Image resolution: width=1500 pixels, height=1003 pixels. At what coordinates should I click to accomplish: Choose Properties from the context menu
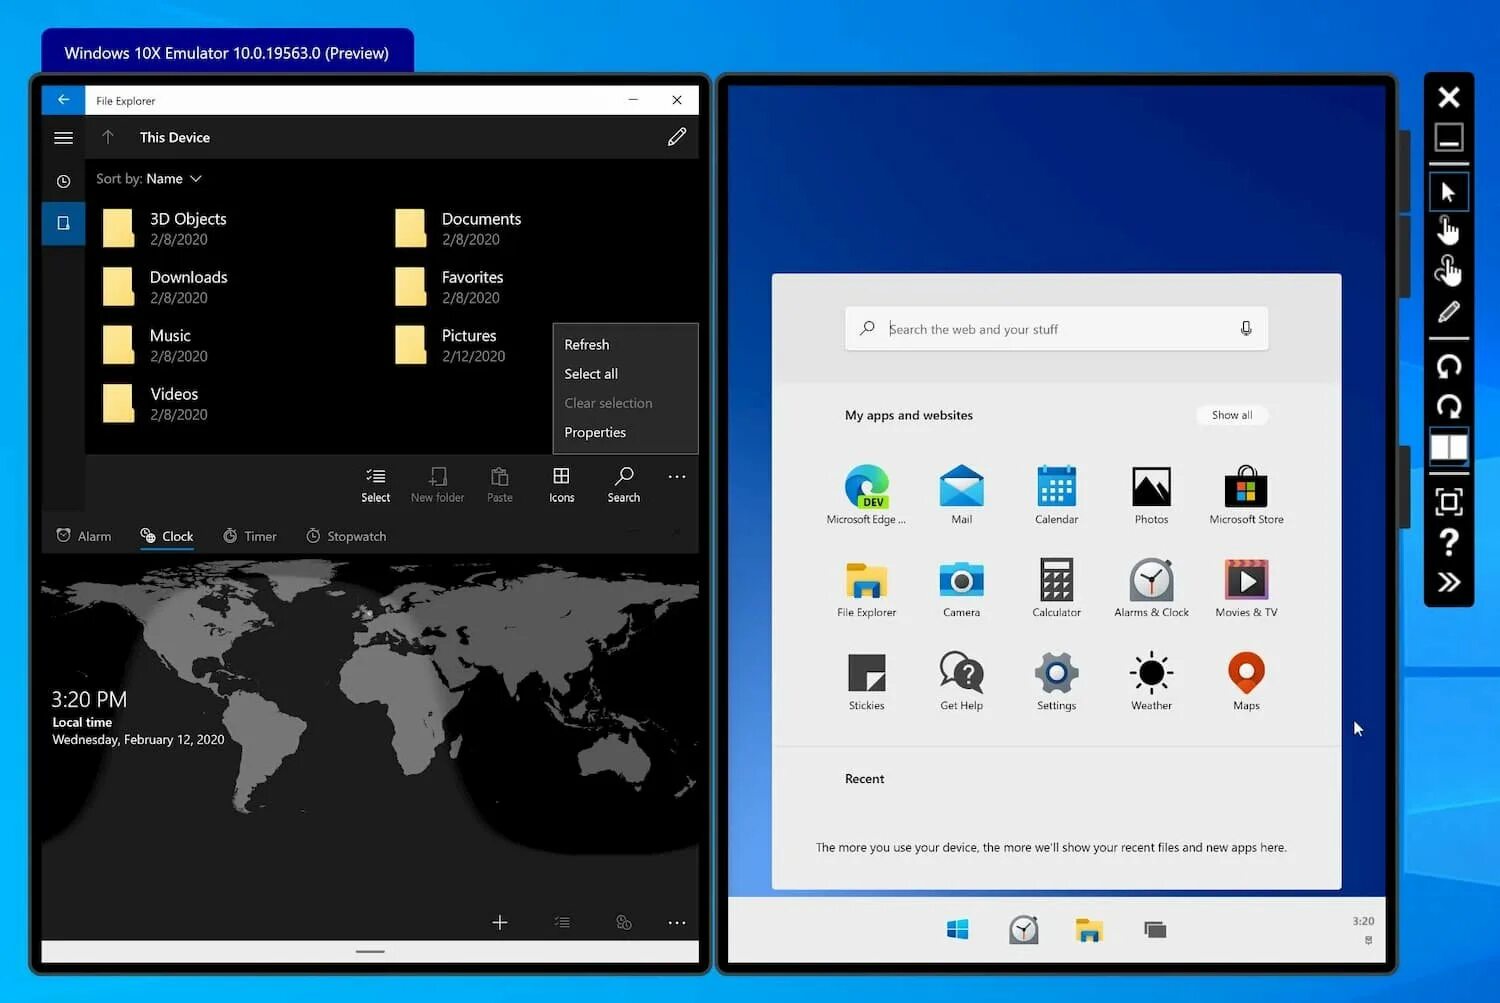625,432
